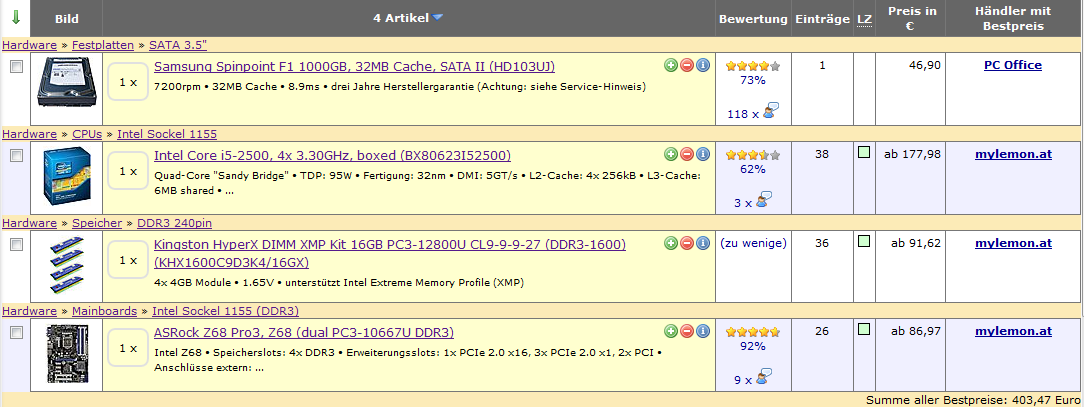This screenshot has height=407, width=1084.
Task: Open the 4 Artikel sort dropdown arrow
Action: [x=438, y=18]
